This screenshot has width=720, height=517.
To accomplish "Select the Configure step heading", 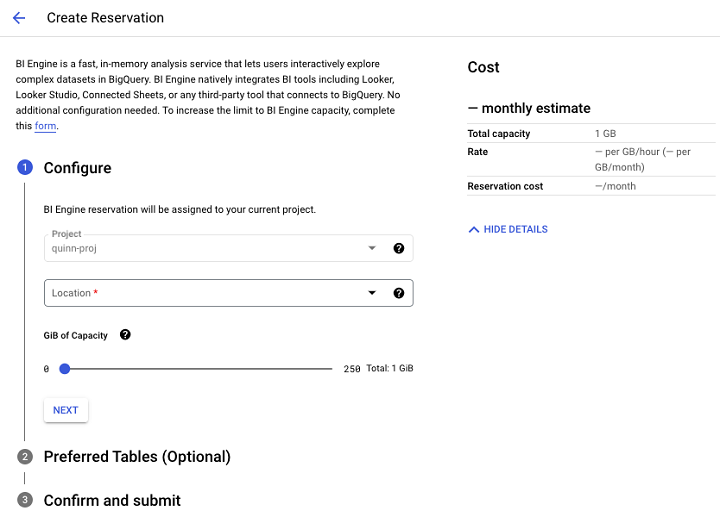I will pyautogui.click(x=77, y=168).
